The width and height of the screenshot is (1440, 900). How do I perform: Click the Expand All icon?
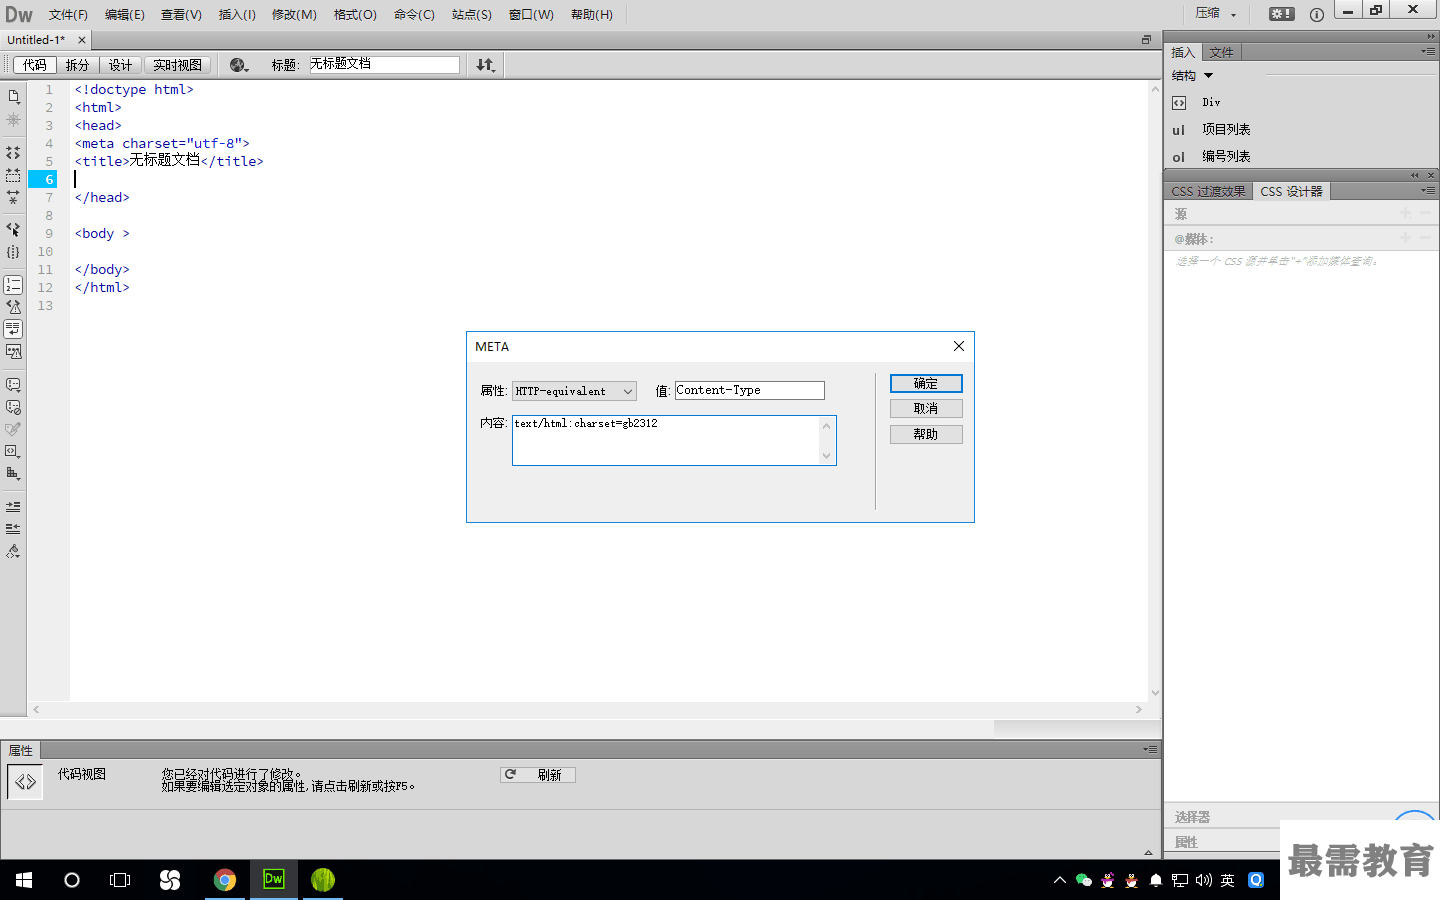pyautogui.click(x=13, y=197)
